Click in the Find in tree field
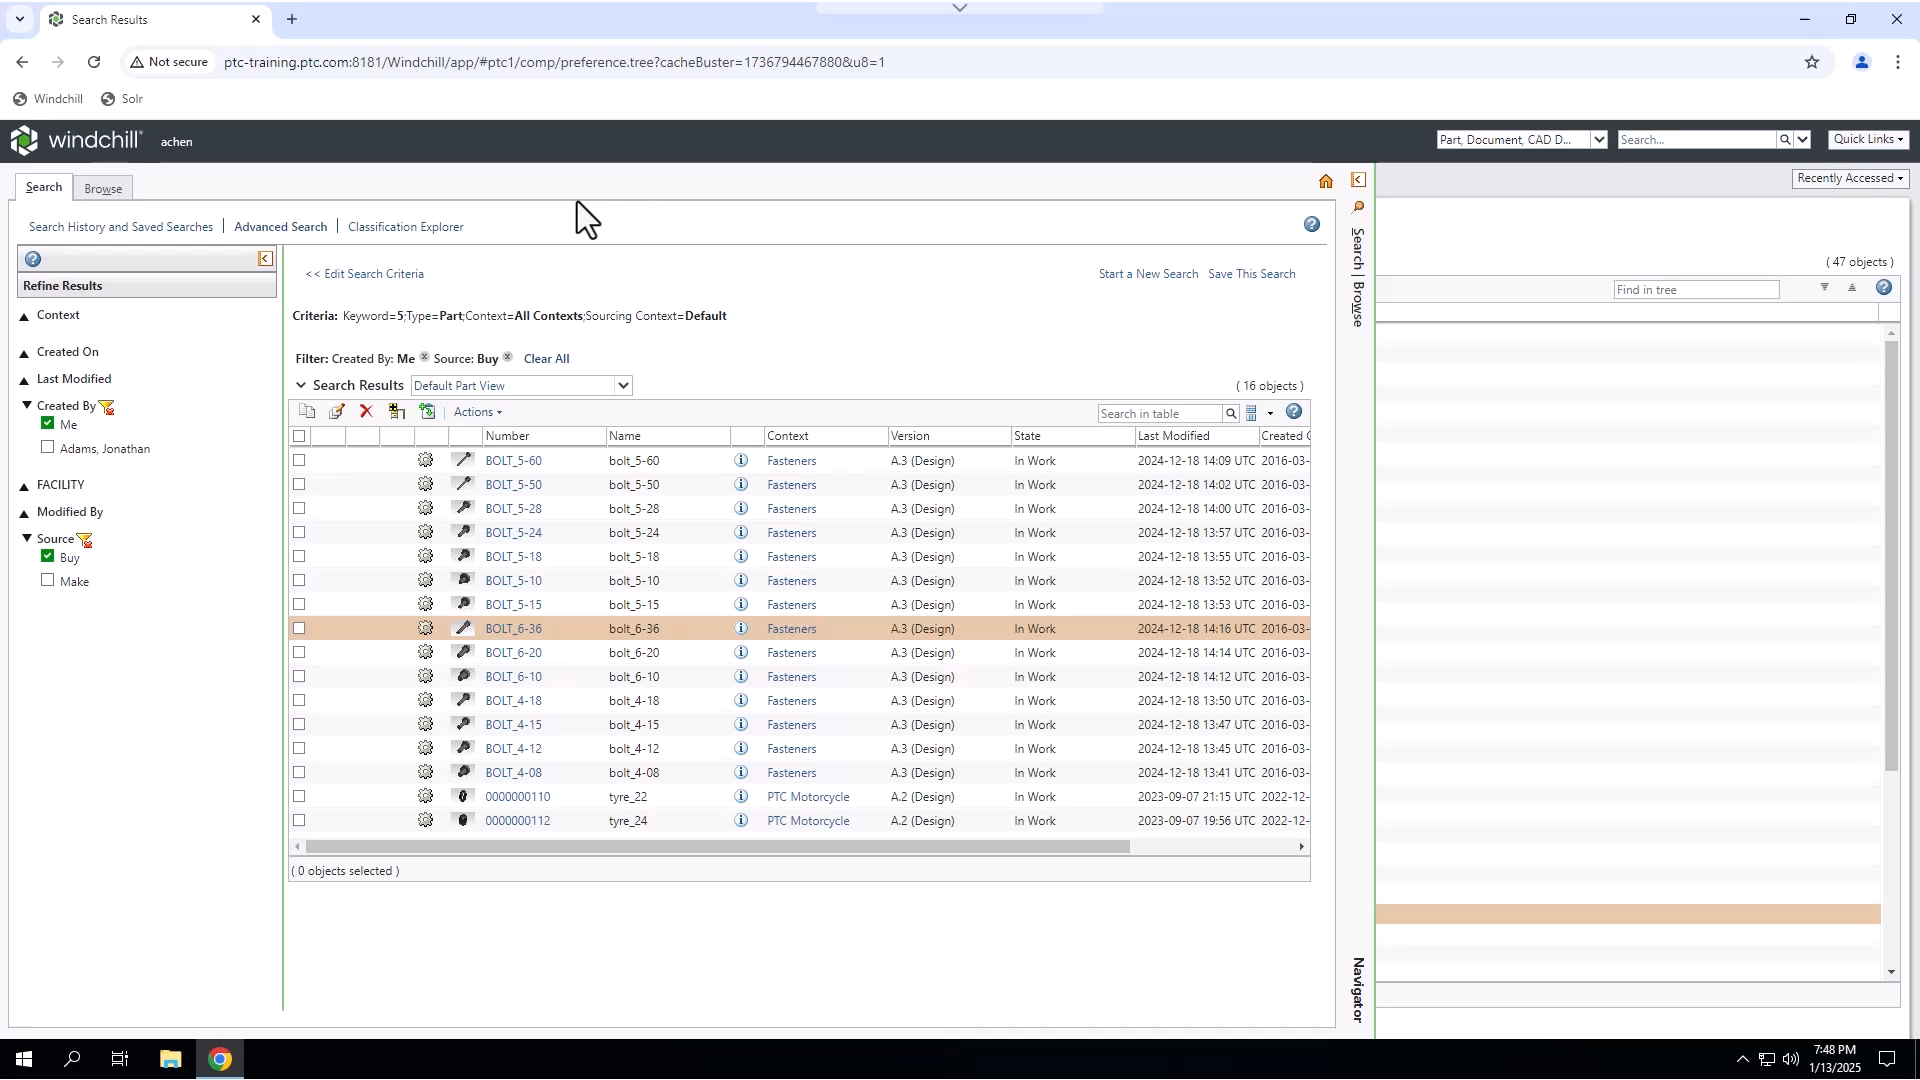 tap(1695, 290)
